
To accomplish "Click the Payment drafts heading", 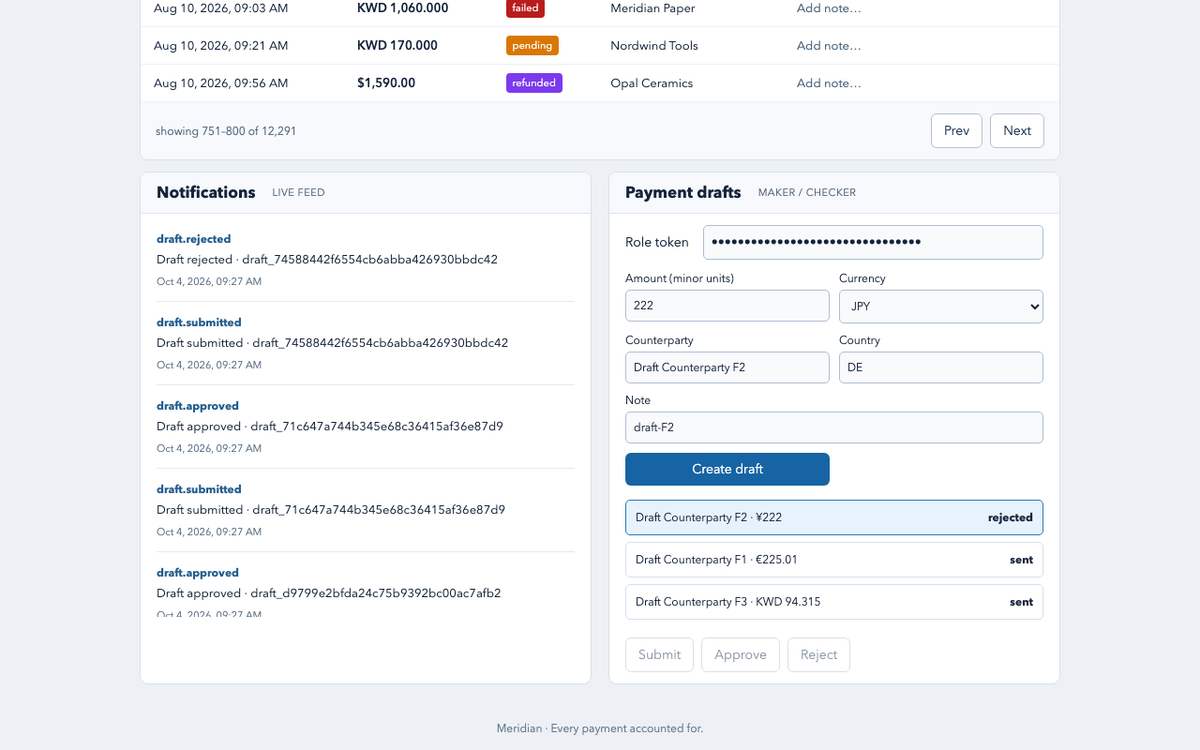I will 683,192.
